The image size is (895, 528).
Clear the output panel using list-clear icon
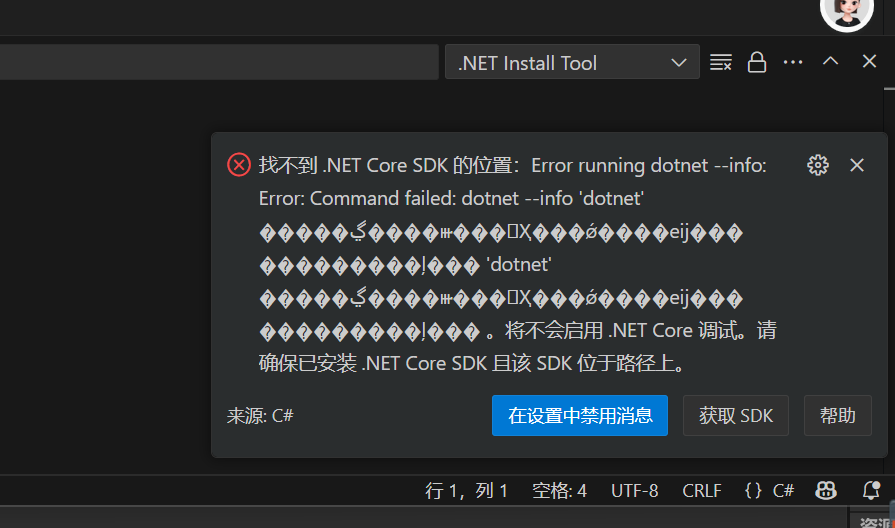click(720, 62)
